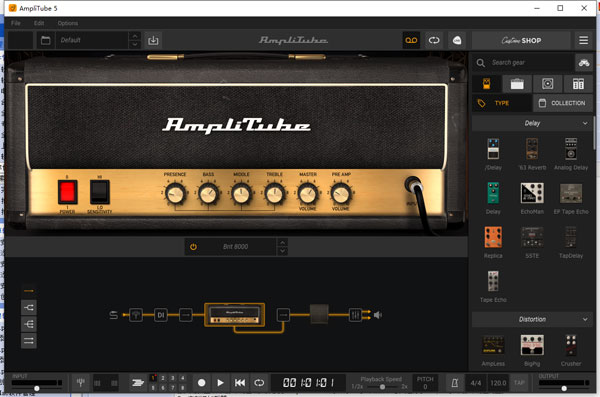Click the mixer block in signal chain

[355, 315]
